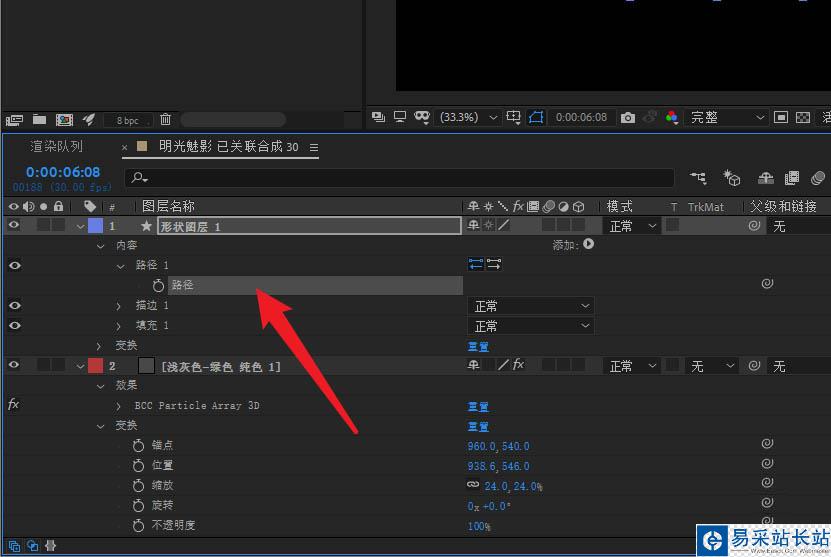Click 位置 value 938.6, 546.0

coord(498,466)
